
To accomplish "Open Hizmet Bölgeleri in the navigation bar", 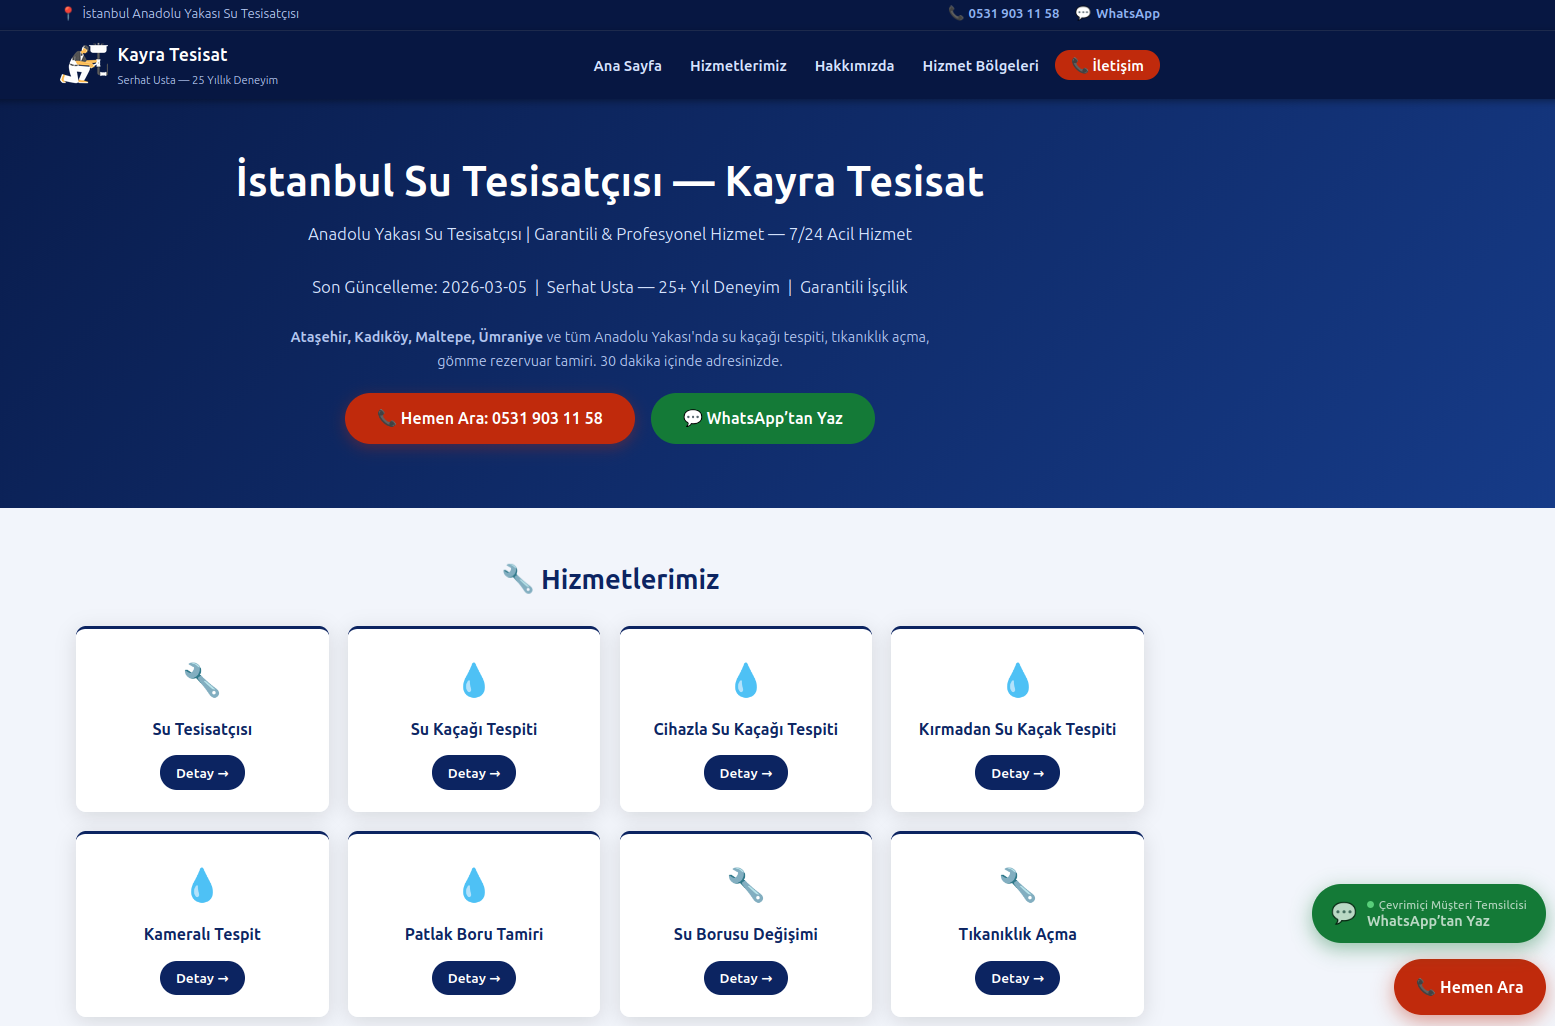I will [x=980, y=66].
